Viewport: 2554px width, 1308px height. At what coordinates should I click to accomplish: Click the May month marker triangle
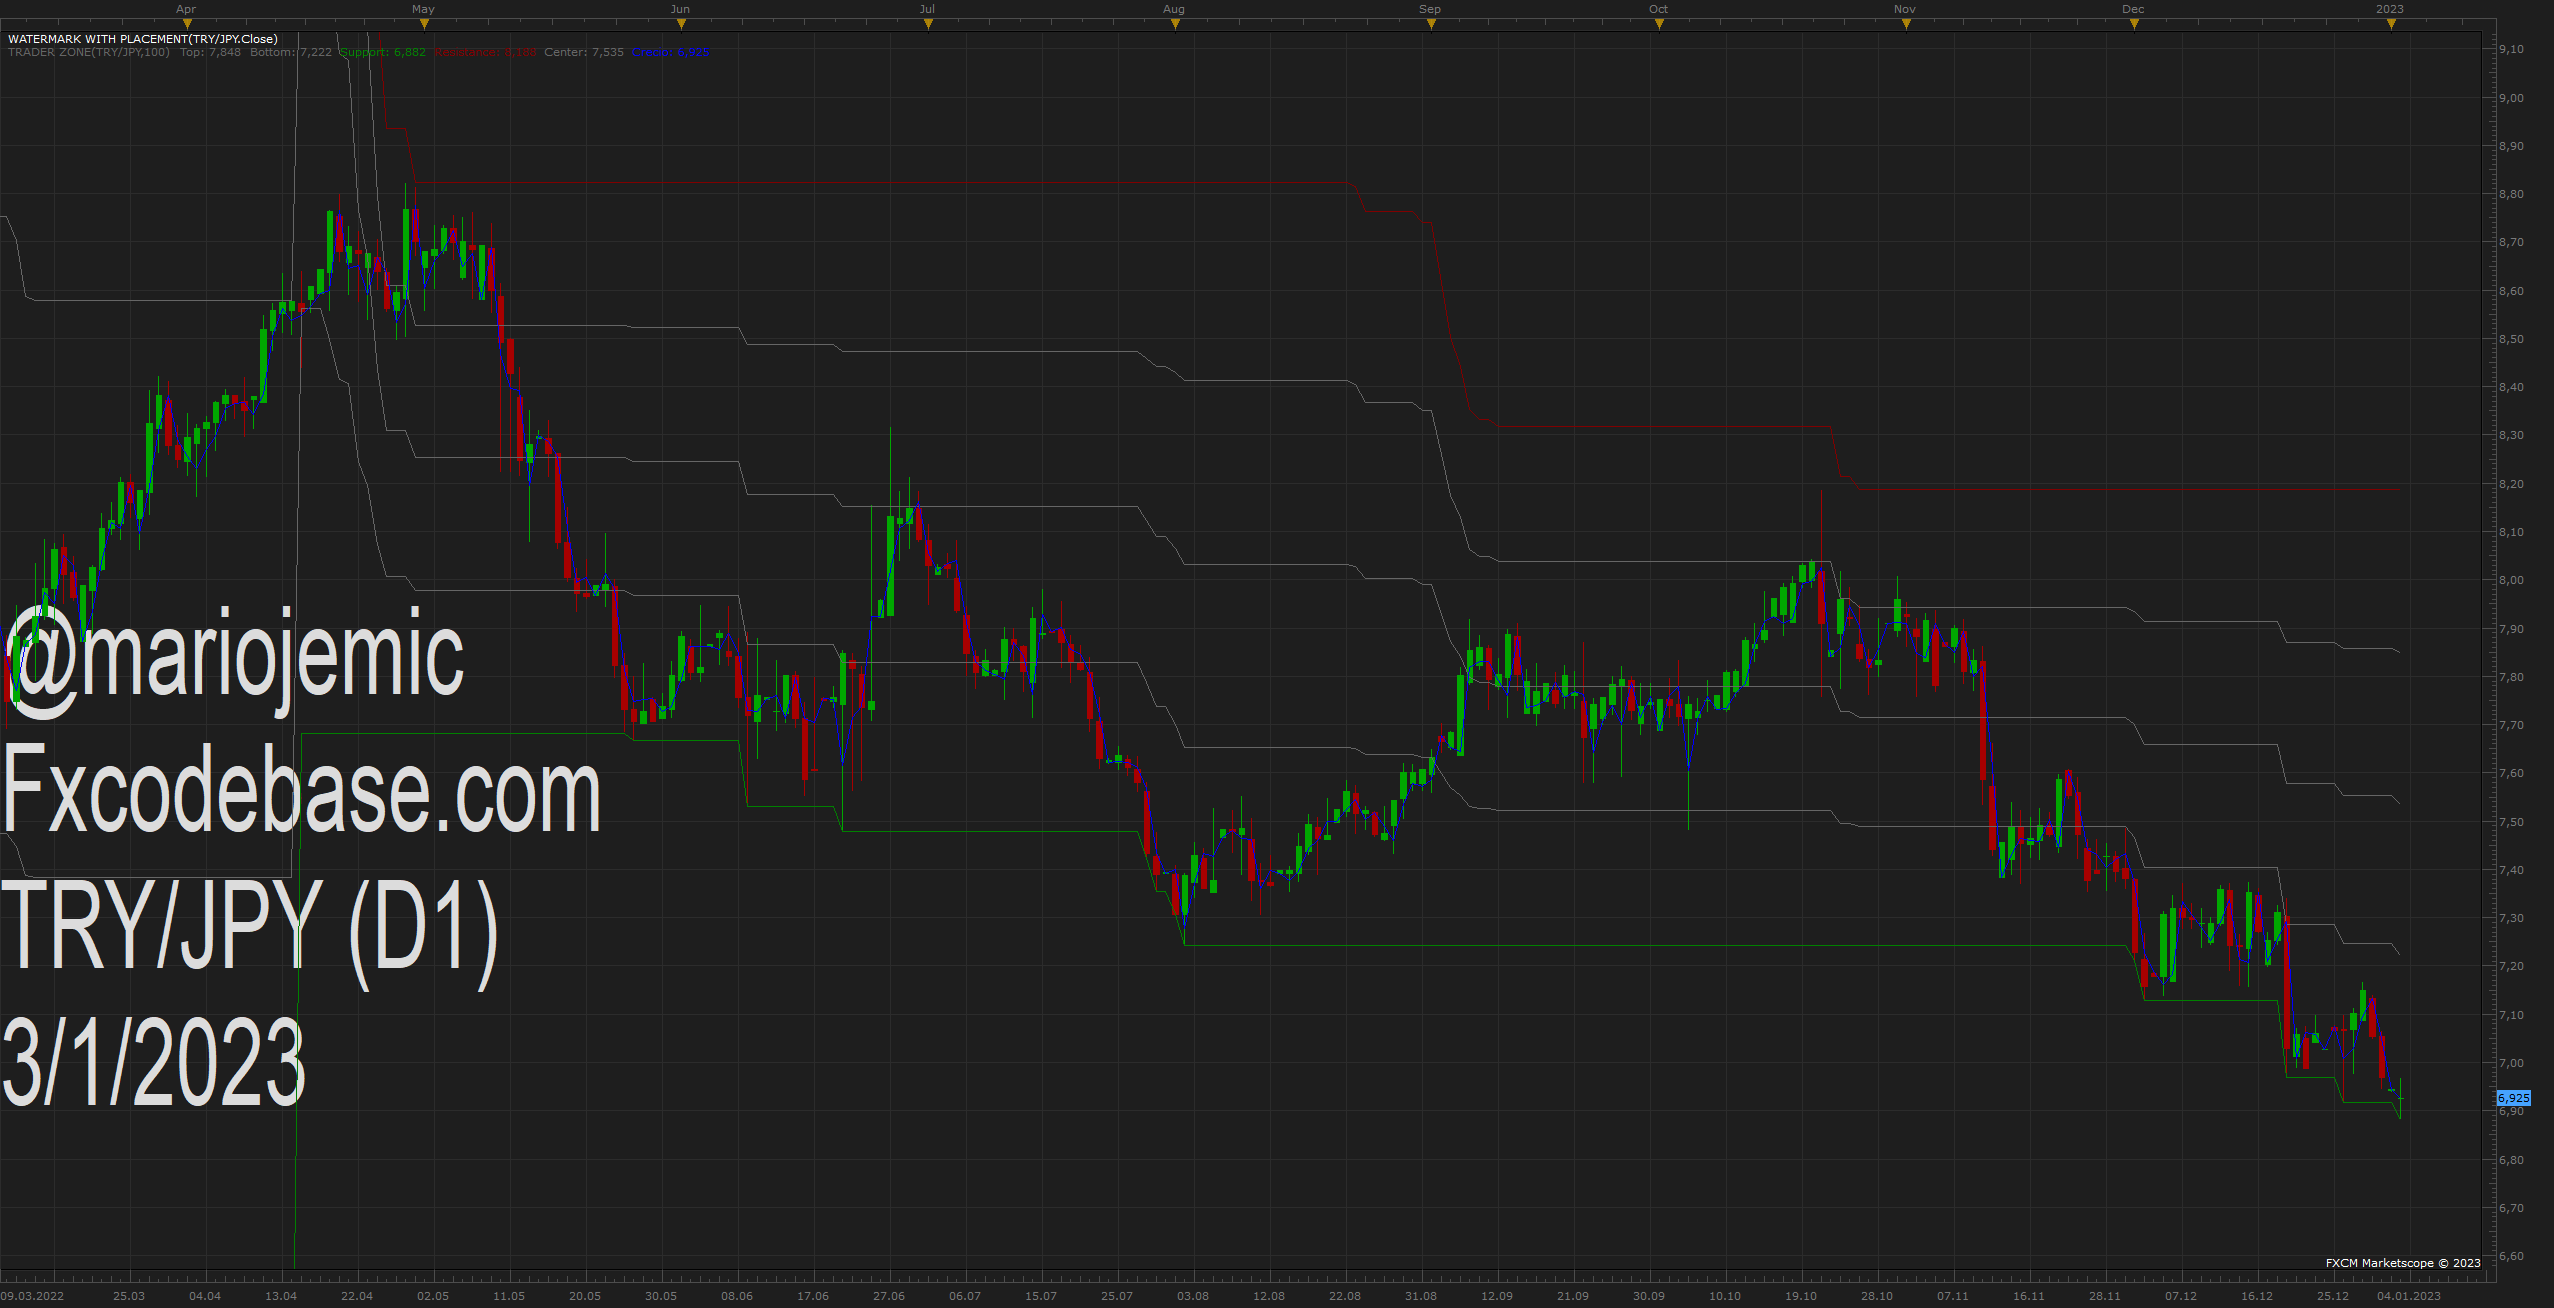424,25
